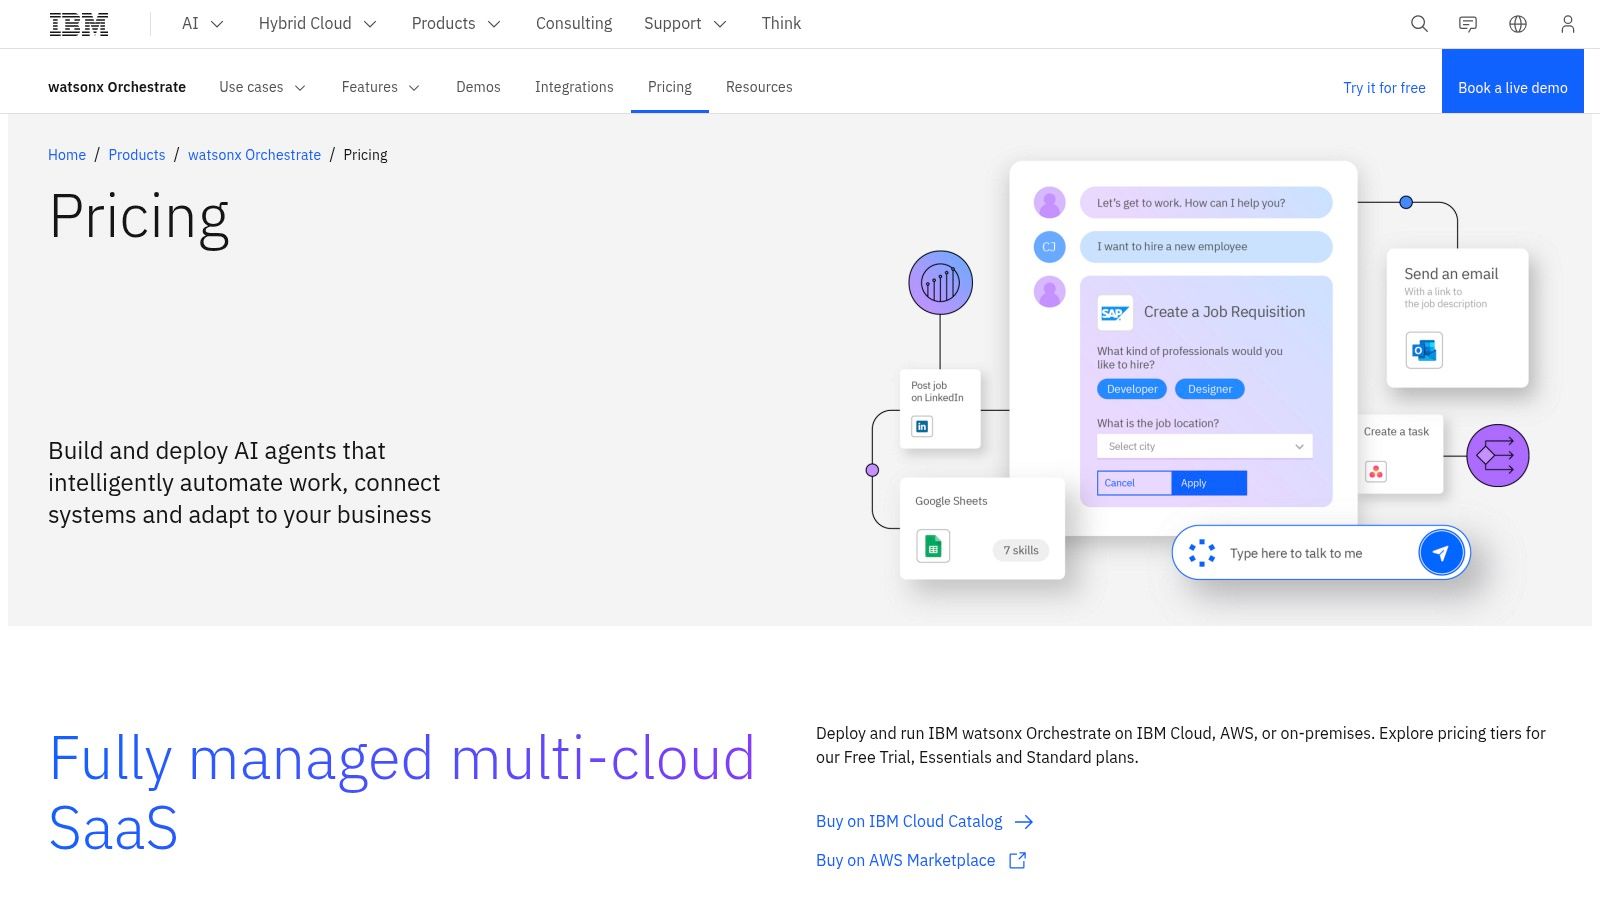Expand the Hybrid Cloud dropdown
1600x900 pixels.
(317, 24)
